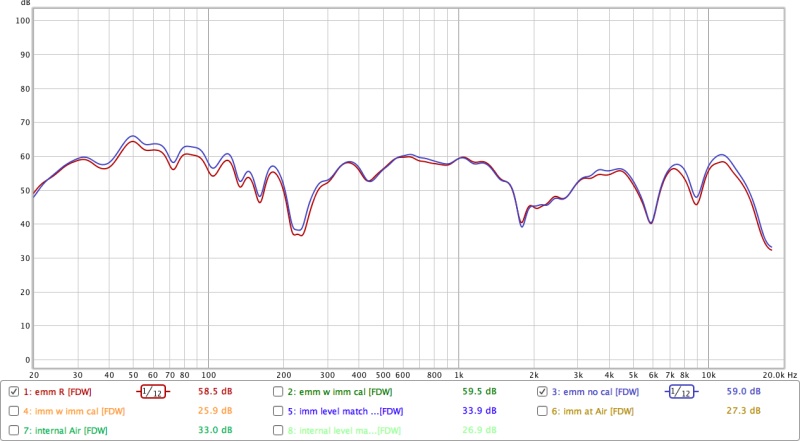The image size is (800, 442).
Task: Click the 27.3 dB value for imm at Air
Action: click(743, 410)
